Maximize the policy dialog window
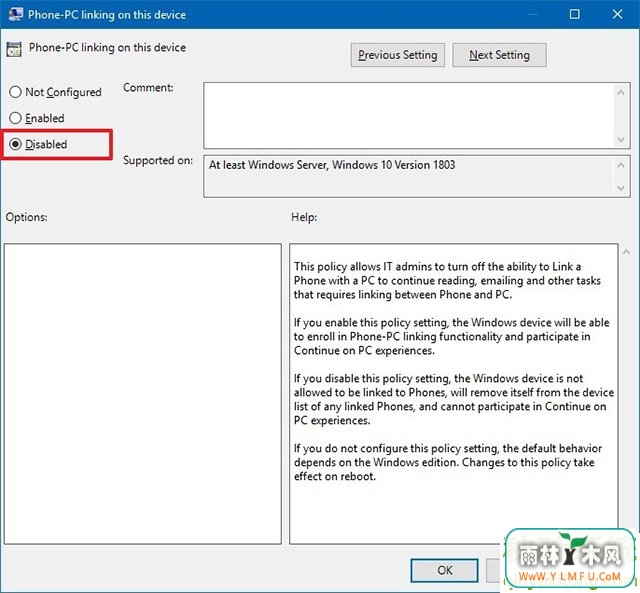The image size is (640, 593). [575, 14]
